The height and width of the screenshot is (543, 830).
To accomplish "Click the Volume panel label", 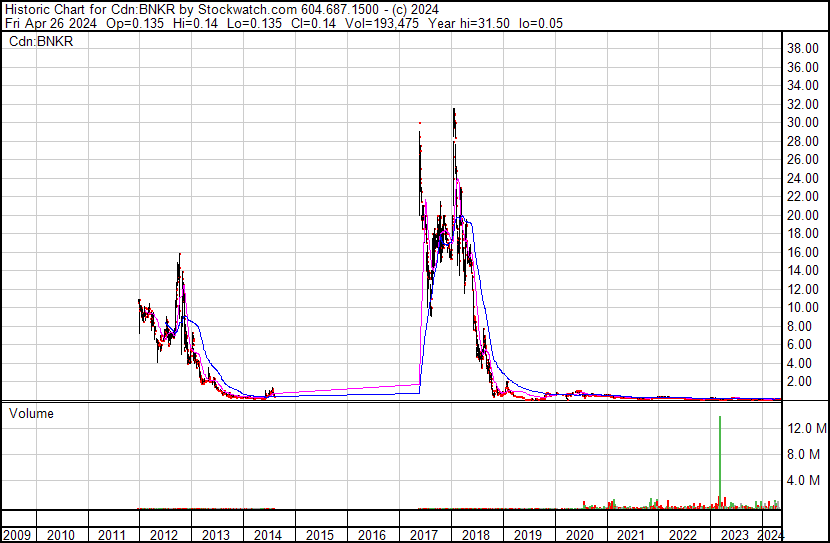I will coord(31,413).
